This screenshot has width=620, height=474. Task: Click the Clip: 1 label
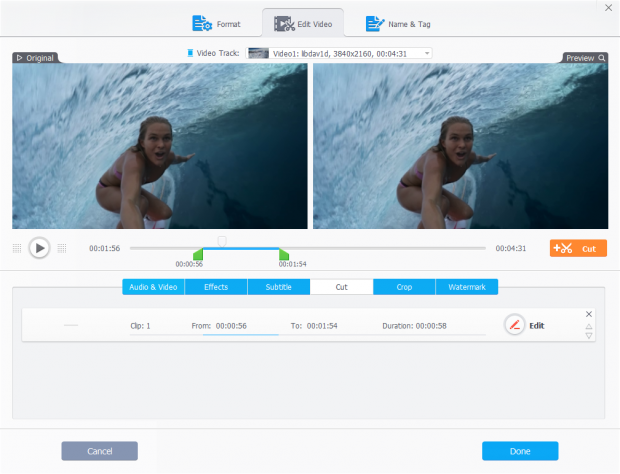point(140,326)
